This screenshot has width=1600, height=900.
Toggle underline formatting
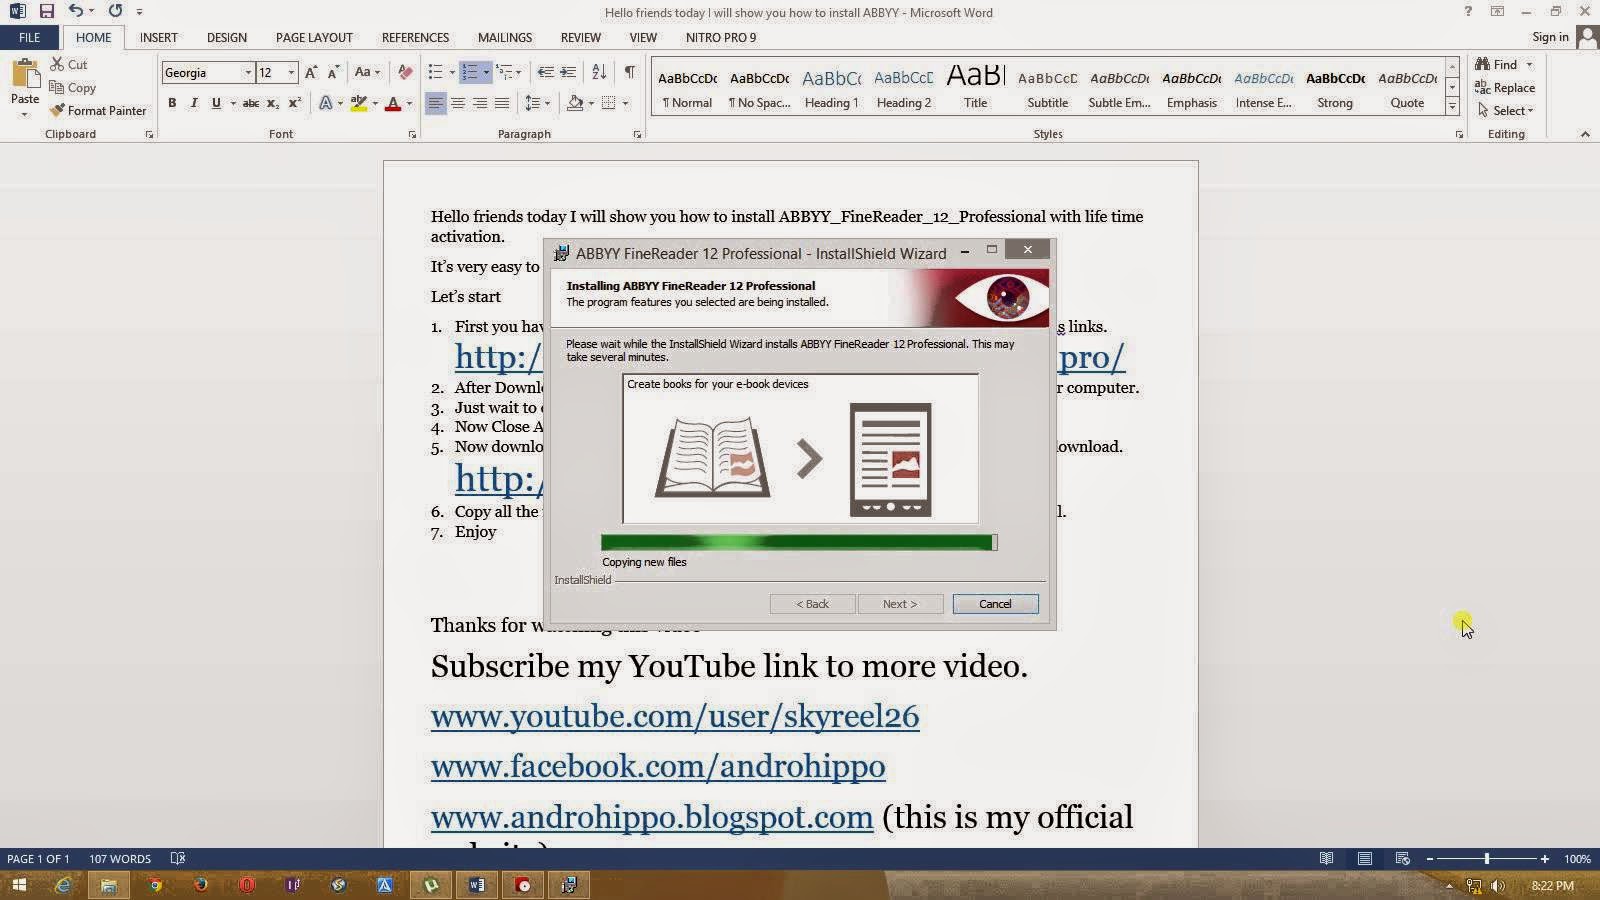coord(216,103)
